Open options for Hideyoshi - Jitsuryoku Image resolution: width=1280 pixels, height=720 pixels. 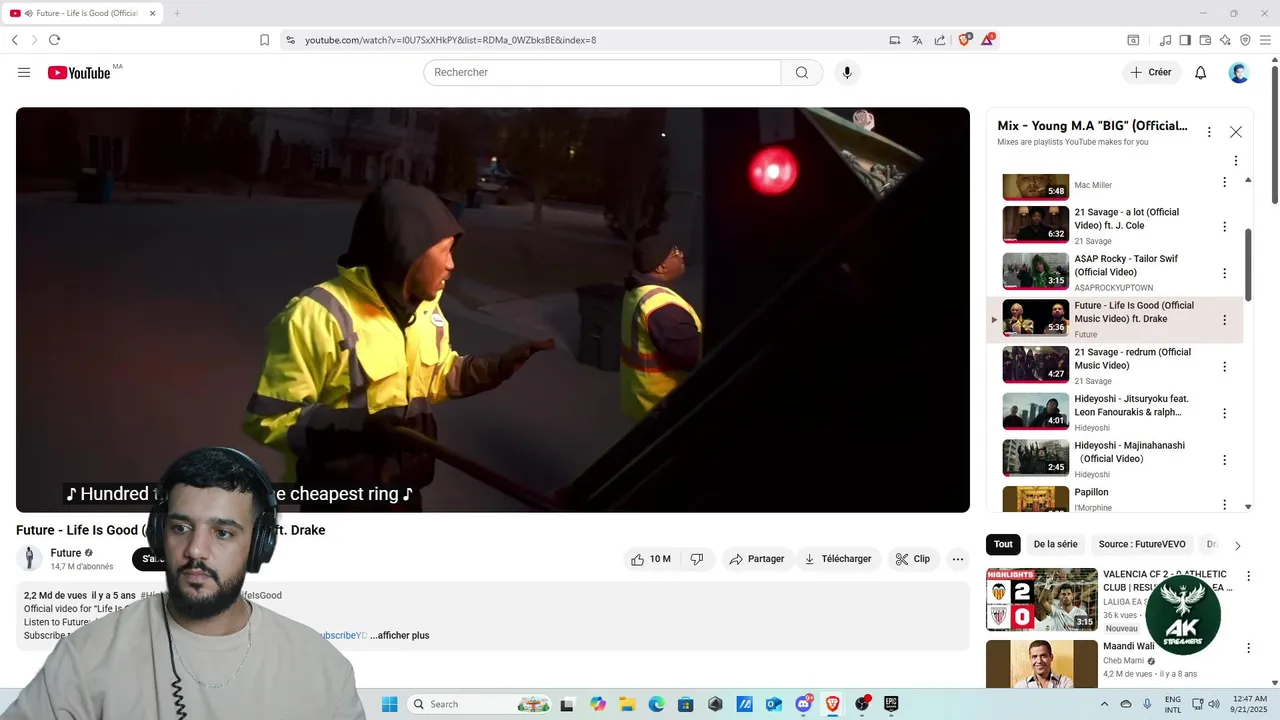click(x=1224, y=413)
